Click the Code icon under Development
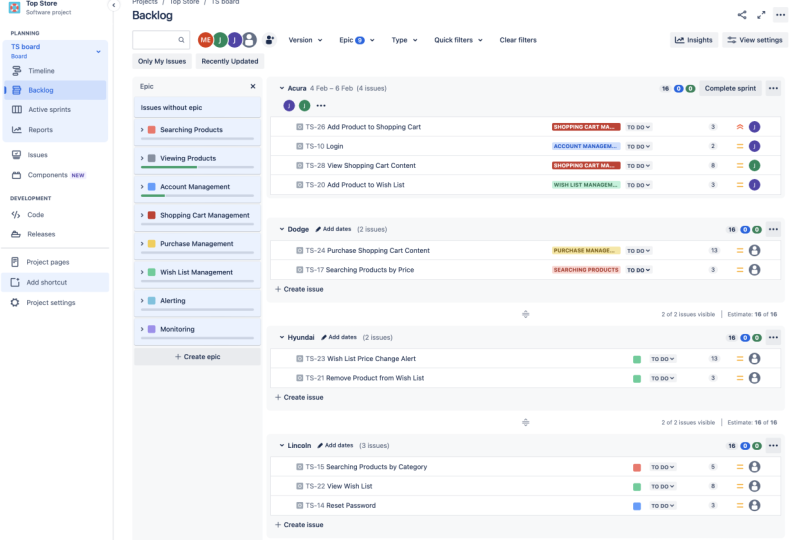 [16, 215]
